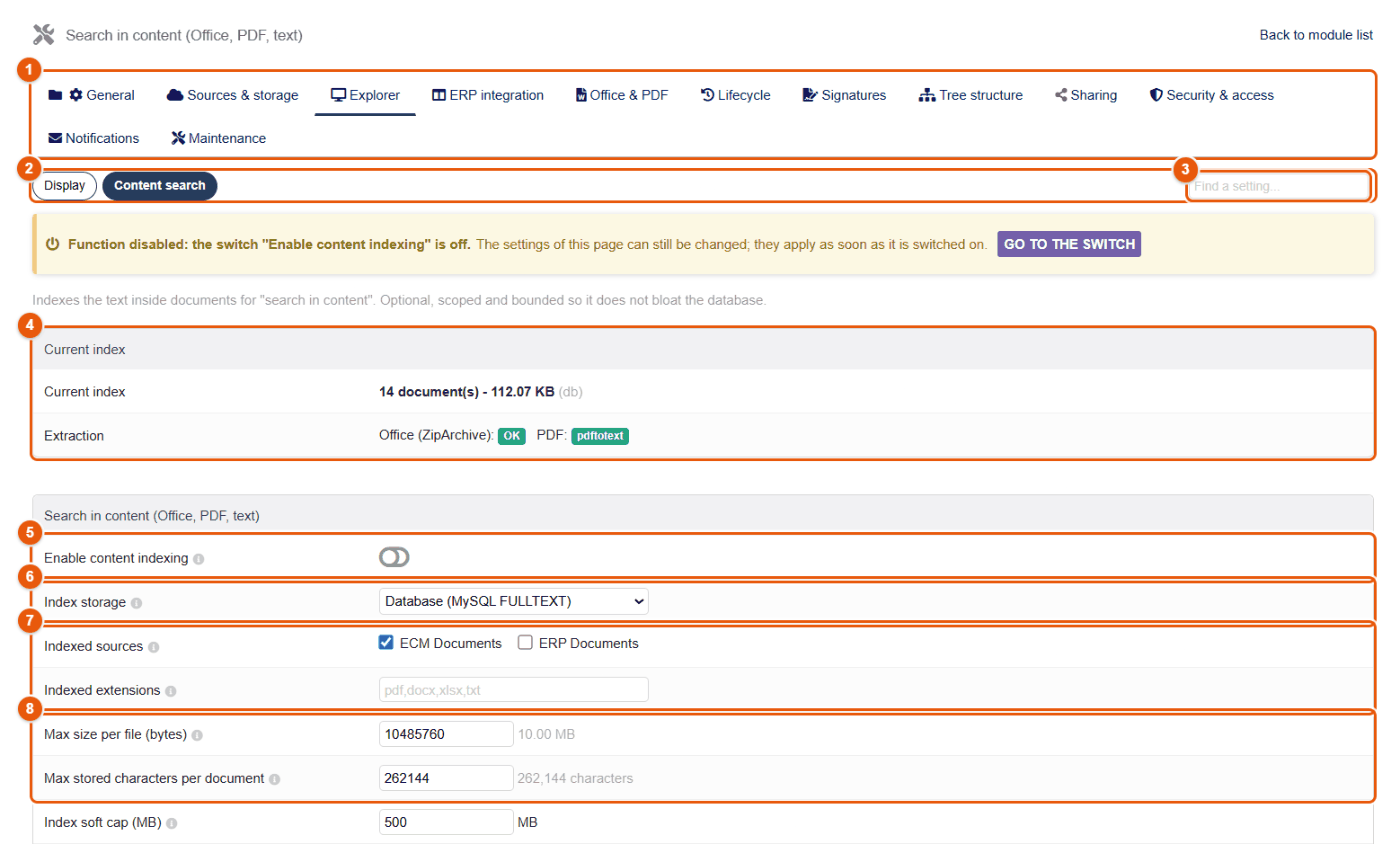
Task: Click the cloud icon for Sources & storage
Action: pyautogui.click(x=175, y=95)
